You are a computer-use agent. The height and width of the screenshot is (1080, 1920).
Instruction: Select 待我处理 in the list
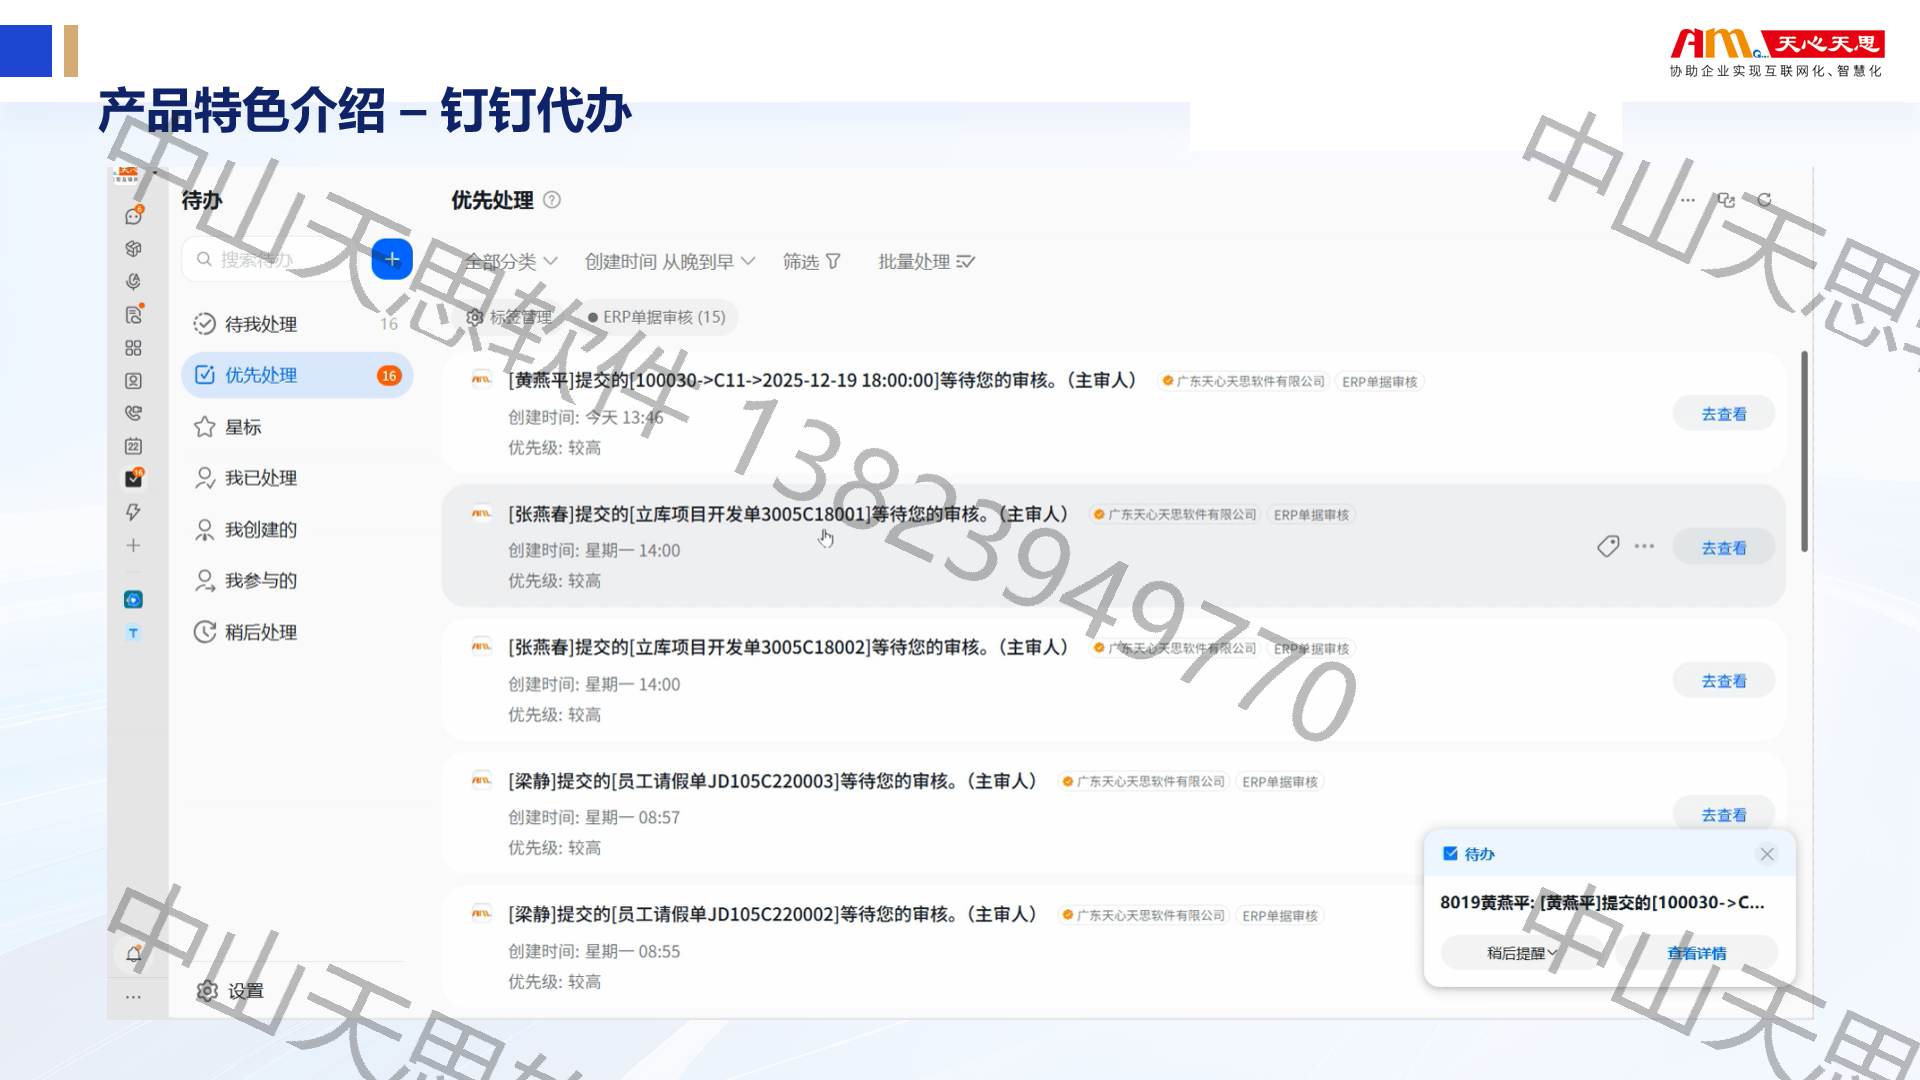[x=297, y=324]
